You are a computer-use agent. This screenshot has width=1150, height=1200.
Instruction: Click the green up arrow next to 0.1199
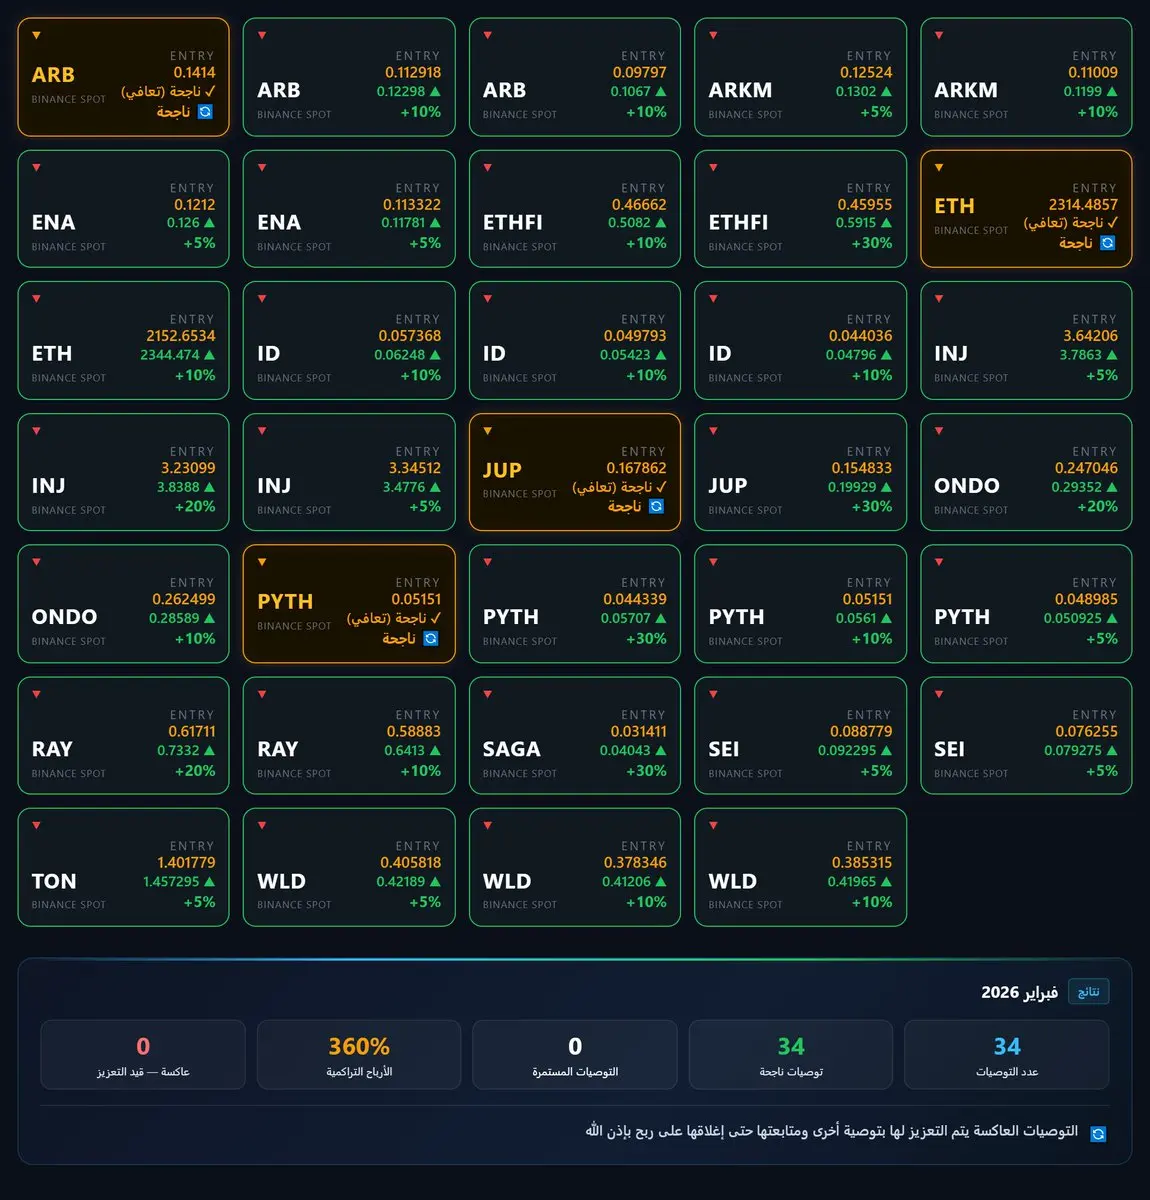(x=1112, y=91)
